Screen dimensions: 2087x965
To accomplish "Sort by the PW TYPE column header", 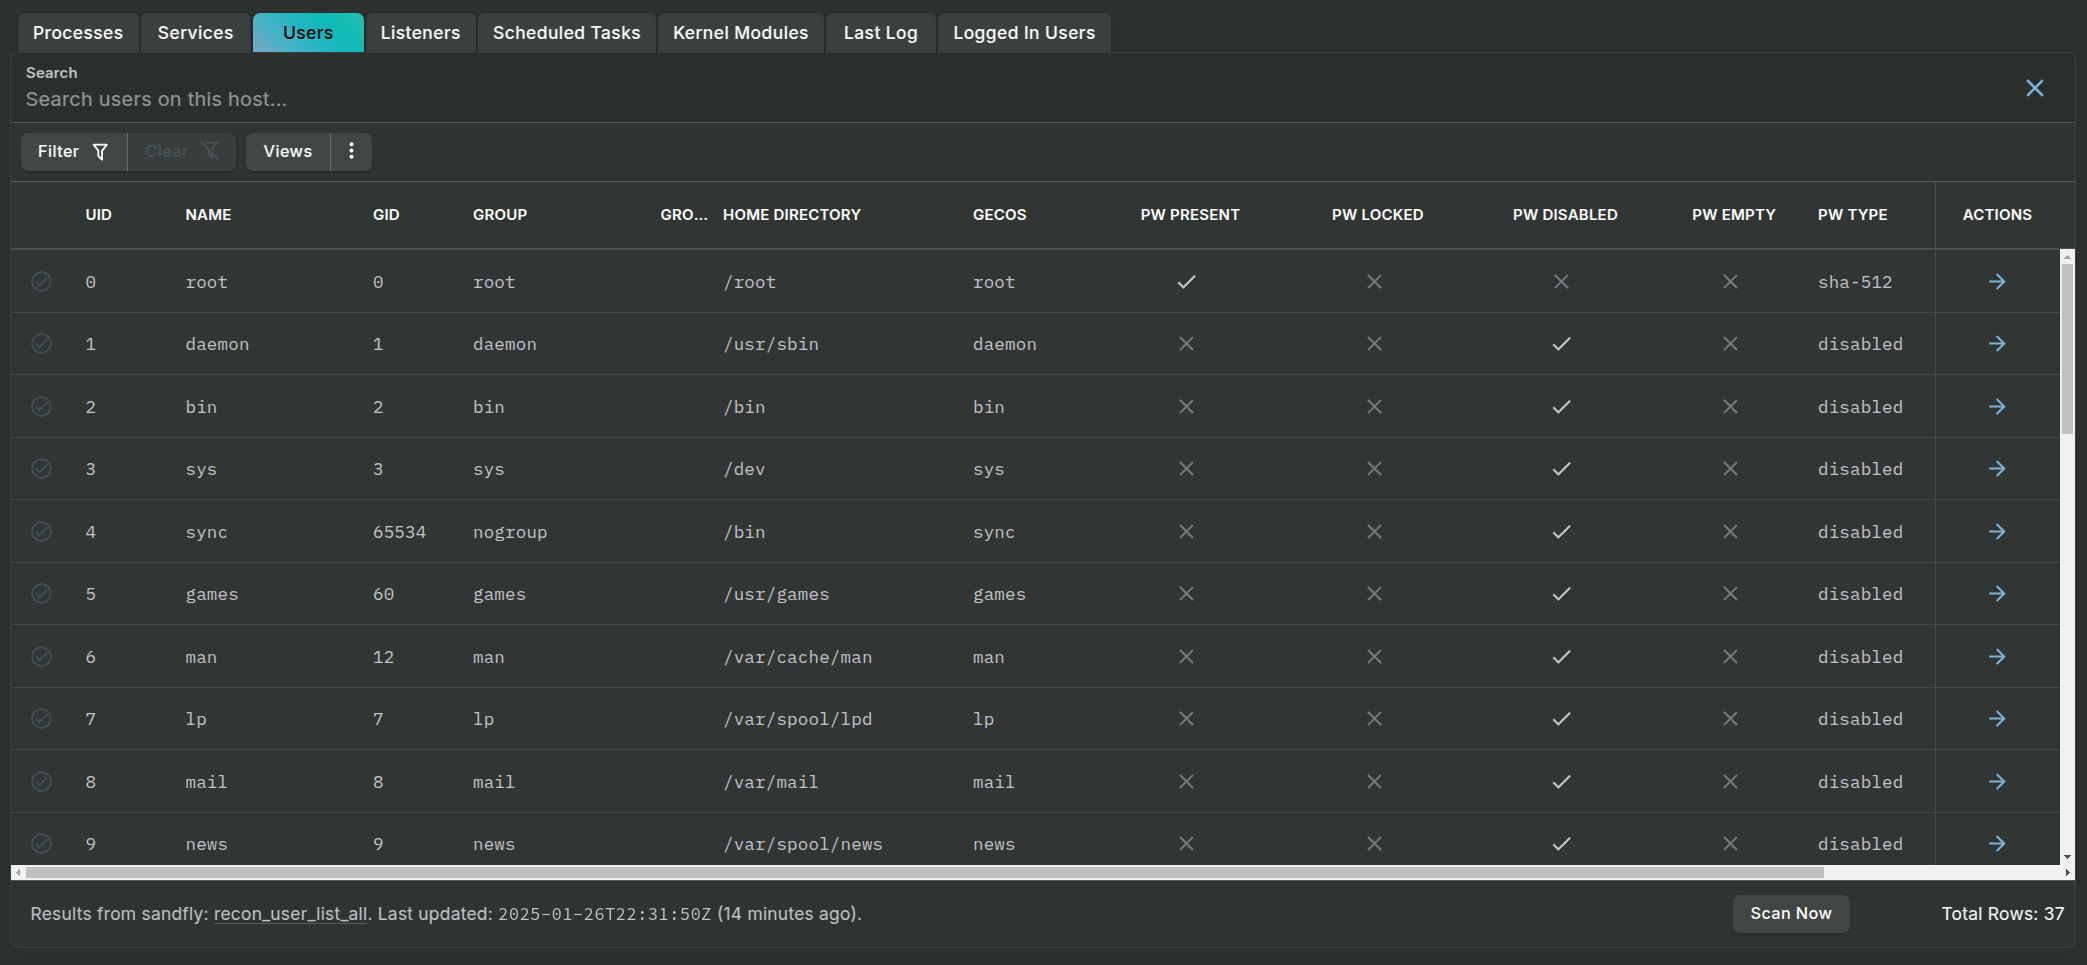I will [1853, 215].
